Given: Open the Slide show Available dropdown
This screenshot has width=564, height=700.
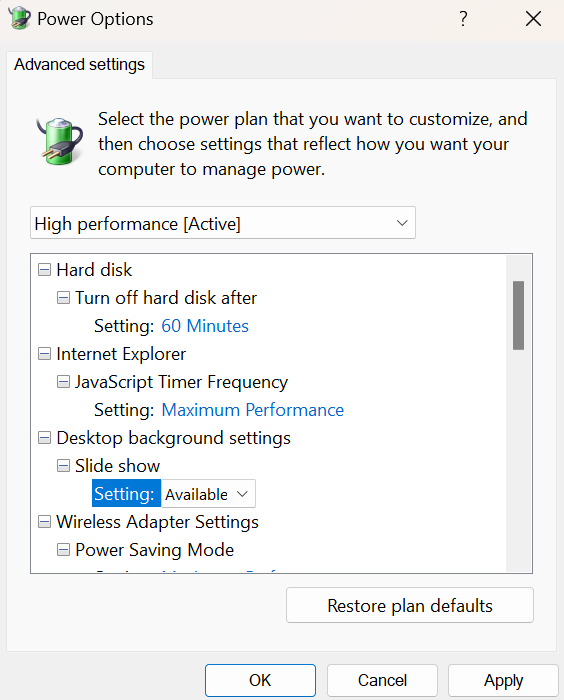Looking at the screenshot, I should pyautogui.click(x=208, y=494).
